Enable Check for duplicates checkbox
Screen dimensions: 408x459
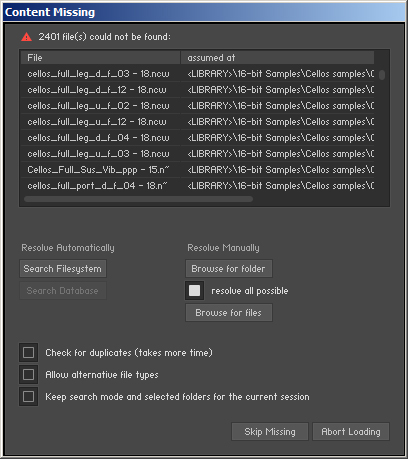[28, 352]
